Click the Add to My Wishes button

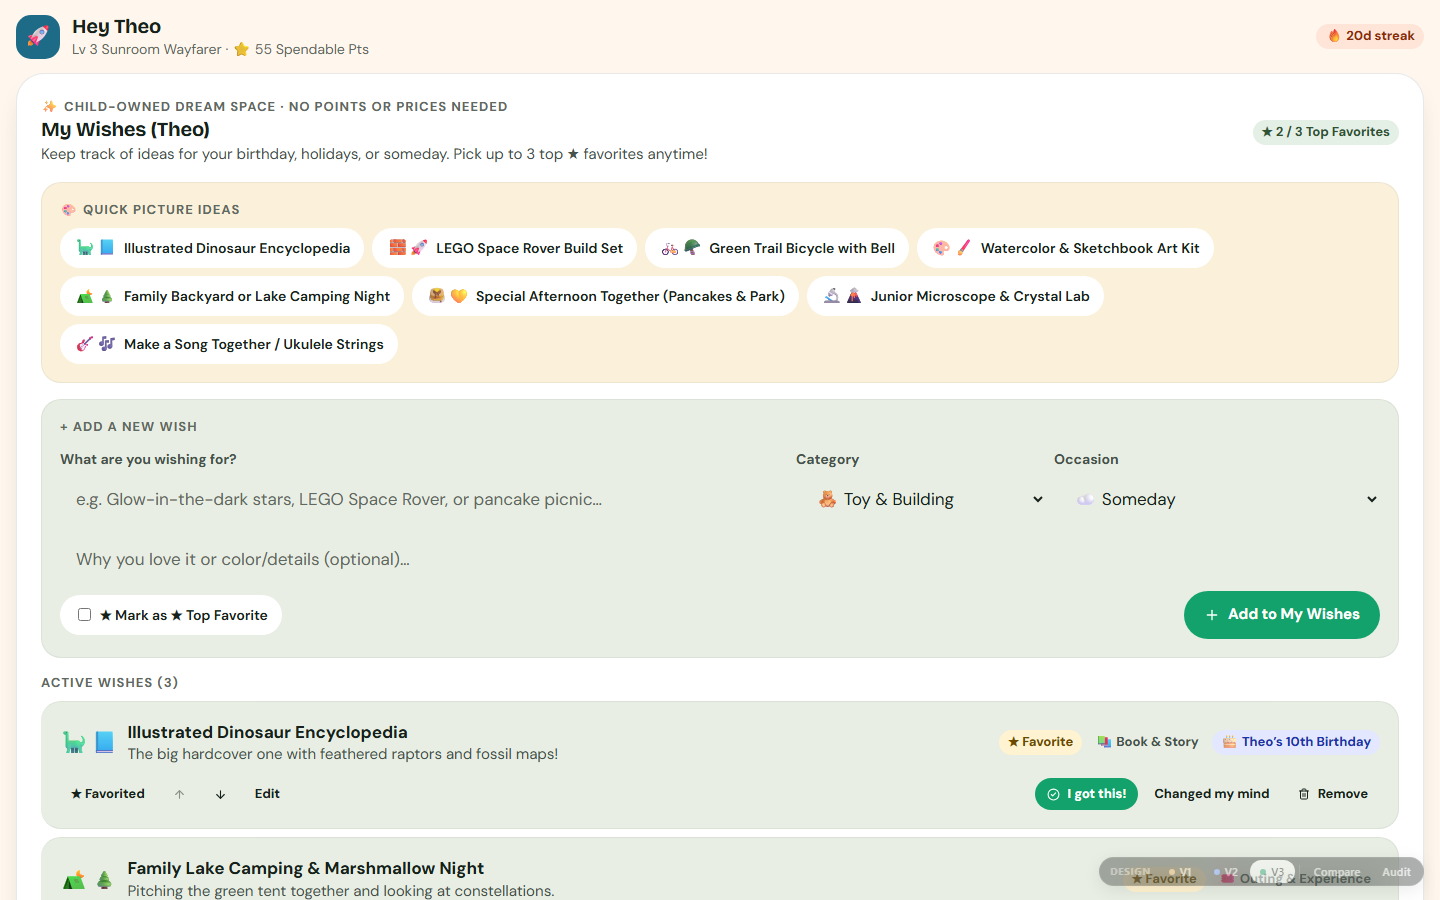point(1282,615)
